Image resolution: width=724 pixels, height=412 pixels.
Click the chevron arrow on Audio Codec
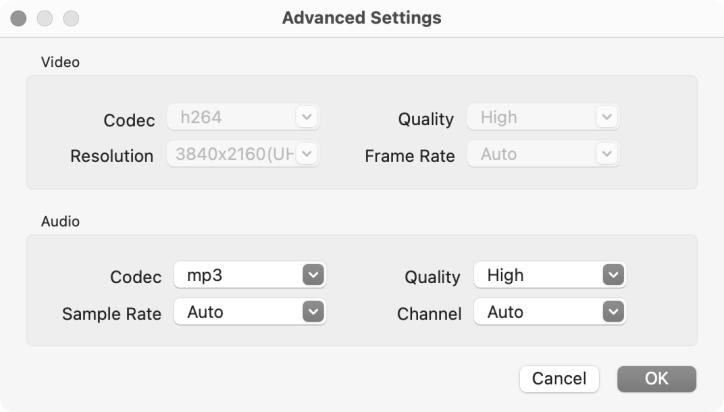[313, 275]
